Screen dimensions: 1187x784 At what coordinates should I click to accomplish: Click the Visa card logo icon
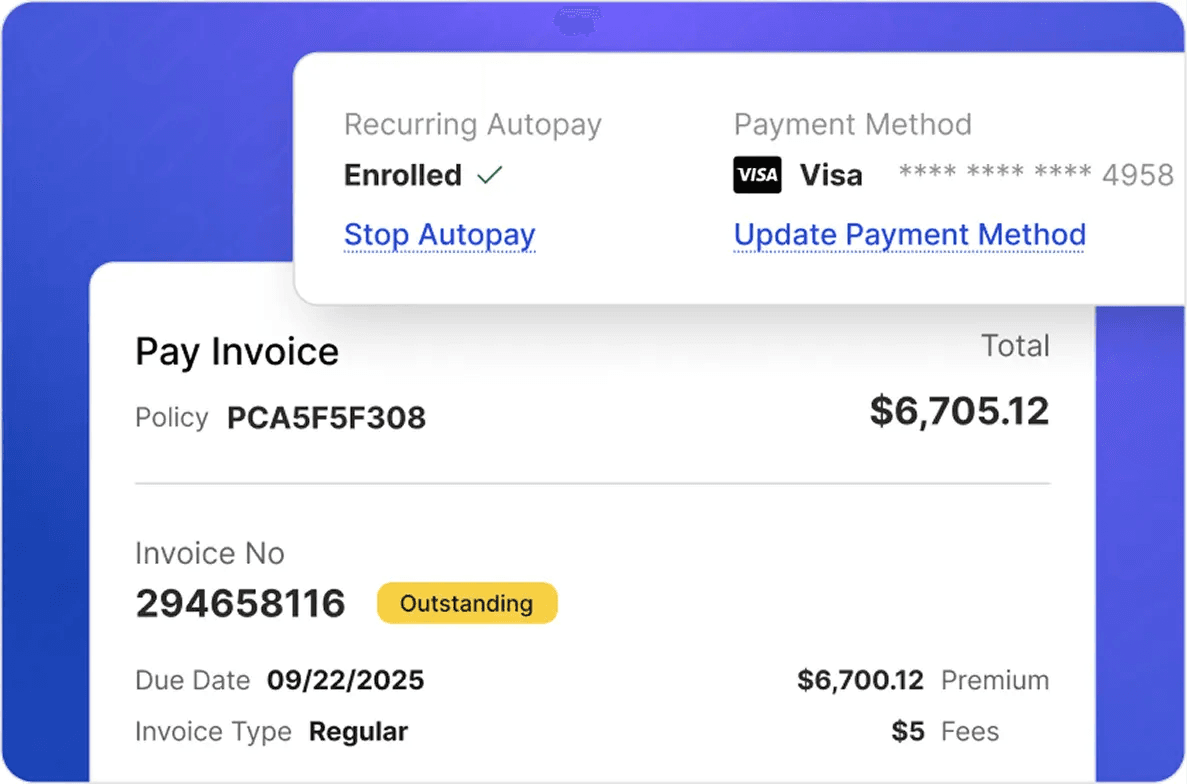(x=757, y=176)
